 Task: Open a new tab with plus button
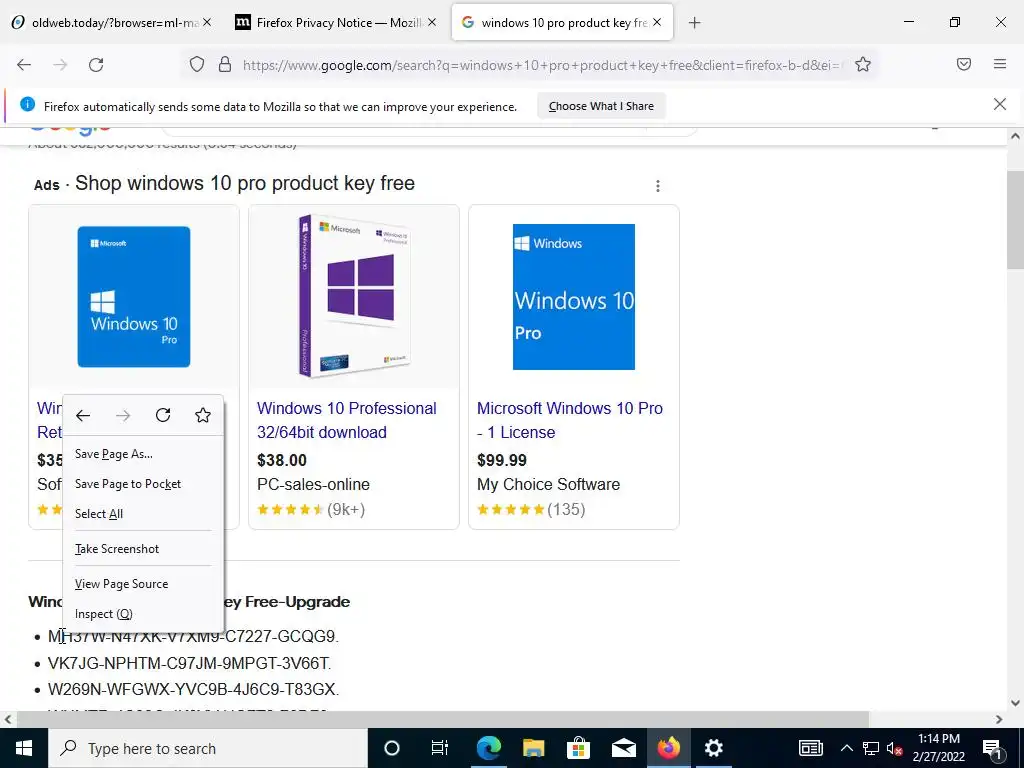coord(694,23)
